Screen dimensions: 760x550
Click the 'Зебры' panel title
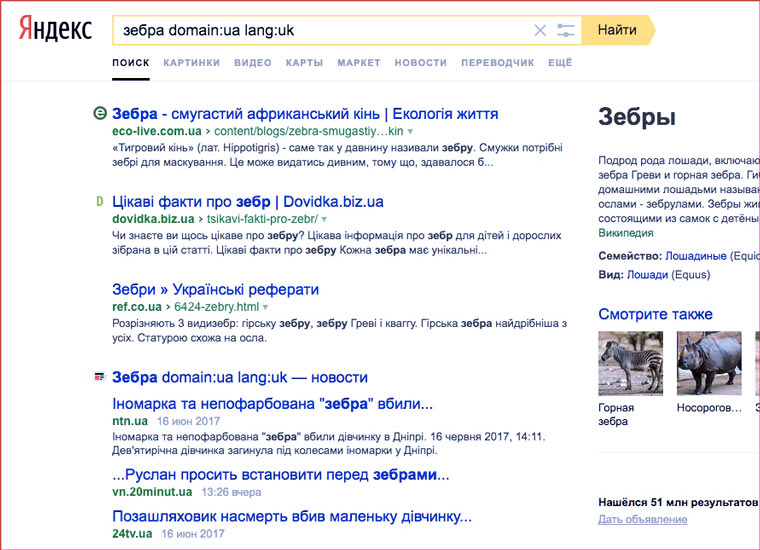(x=637, y=117)
